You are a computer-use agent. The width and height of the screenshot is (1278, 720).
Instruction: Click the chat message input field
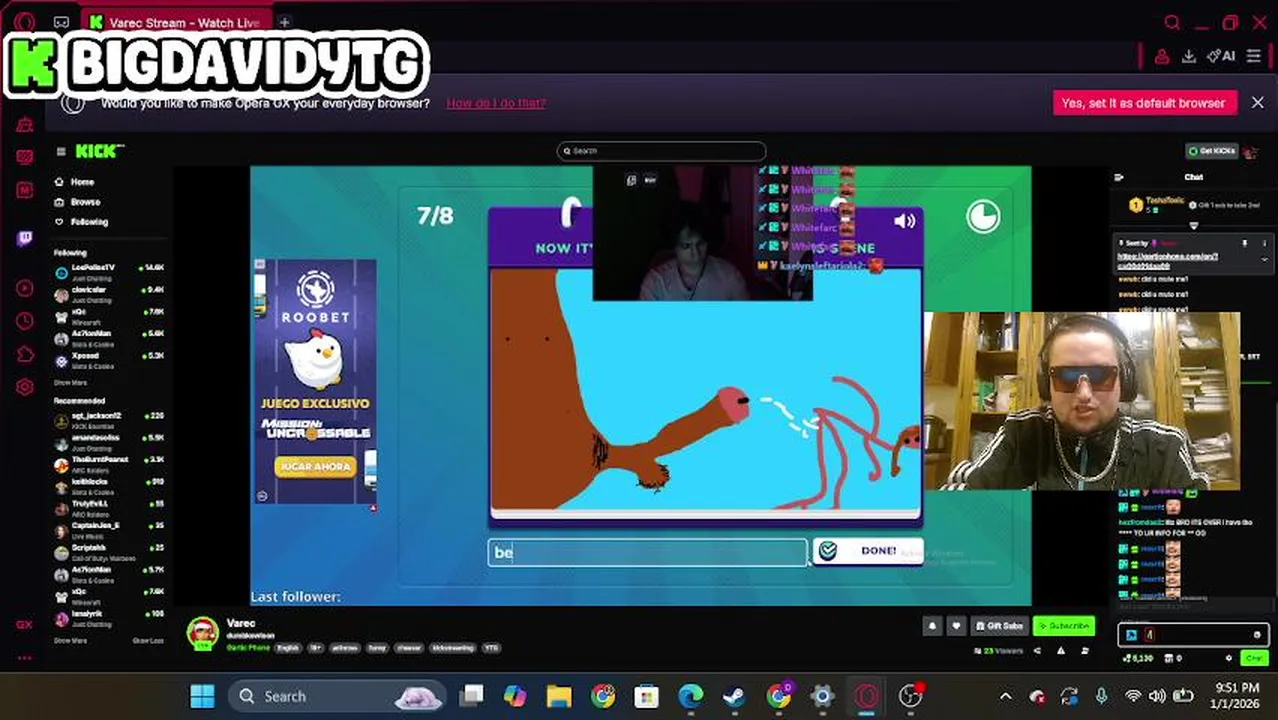(x=1193, y=635)
